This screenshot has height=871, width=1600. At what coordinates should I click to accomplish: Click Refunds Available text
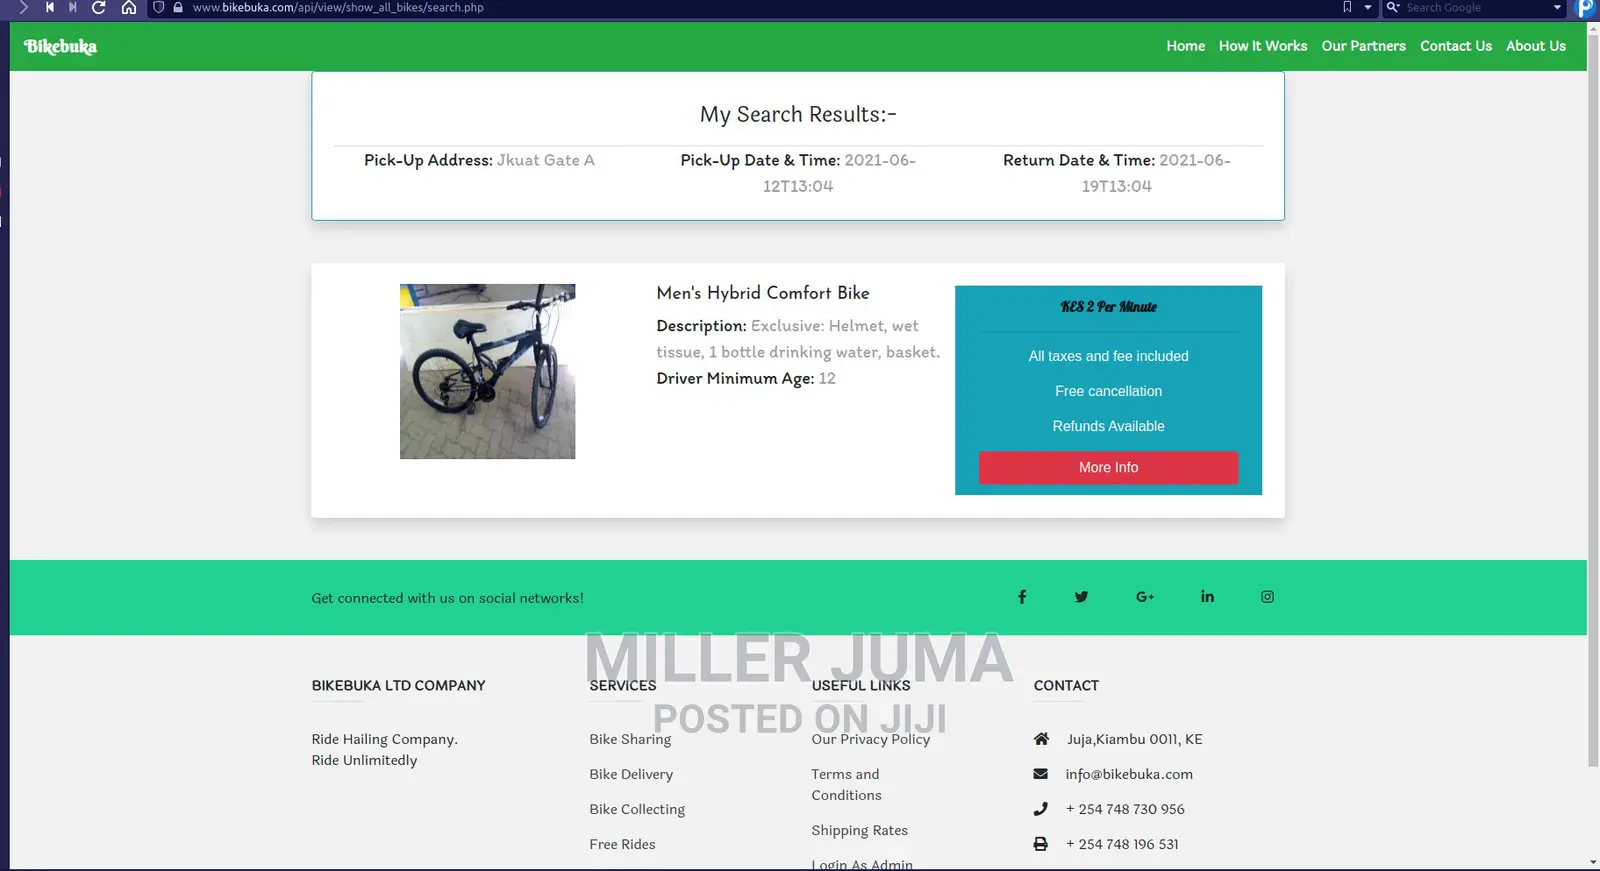pyautogui.click(x=1108, y=426)
